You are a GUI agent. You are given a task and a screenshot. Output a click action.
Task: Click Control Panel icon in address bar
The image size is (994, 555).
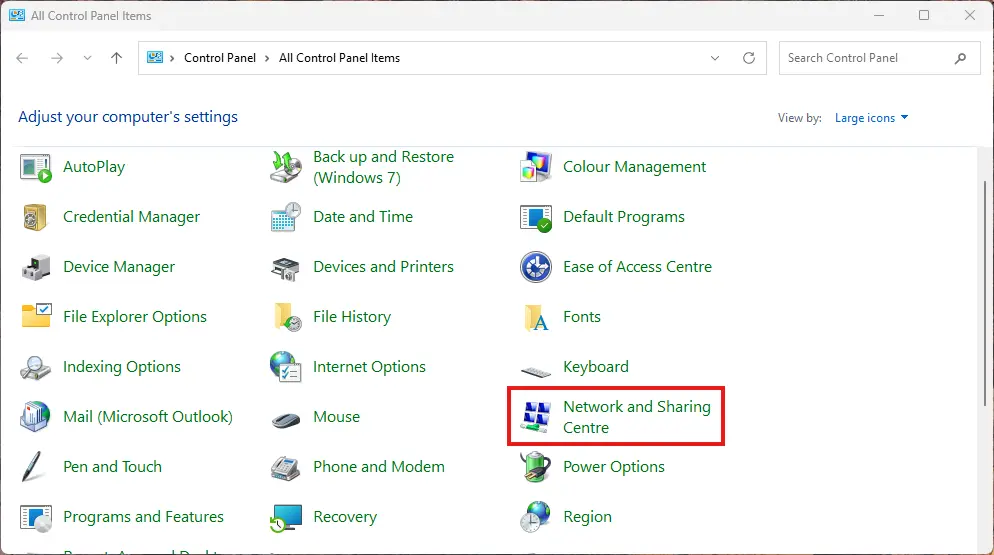(155, 58)
